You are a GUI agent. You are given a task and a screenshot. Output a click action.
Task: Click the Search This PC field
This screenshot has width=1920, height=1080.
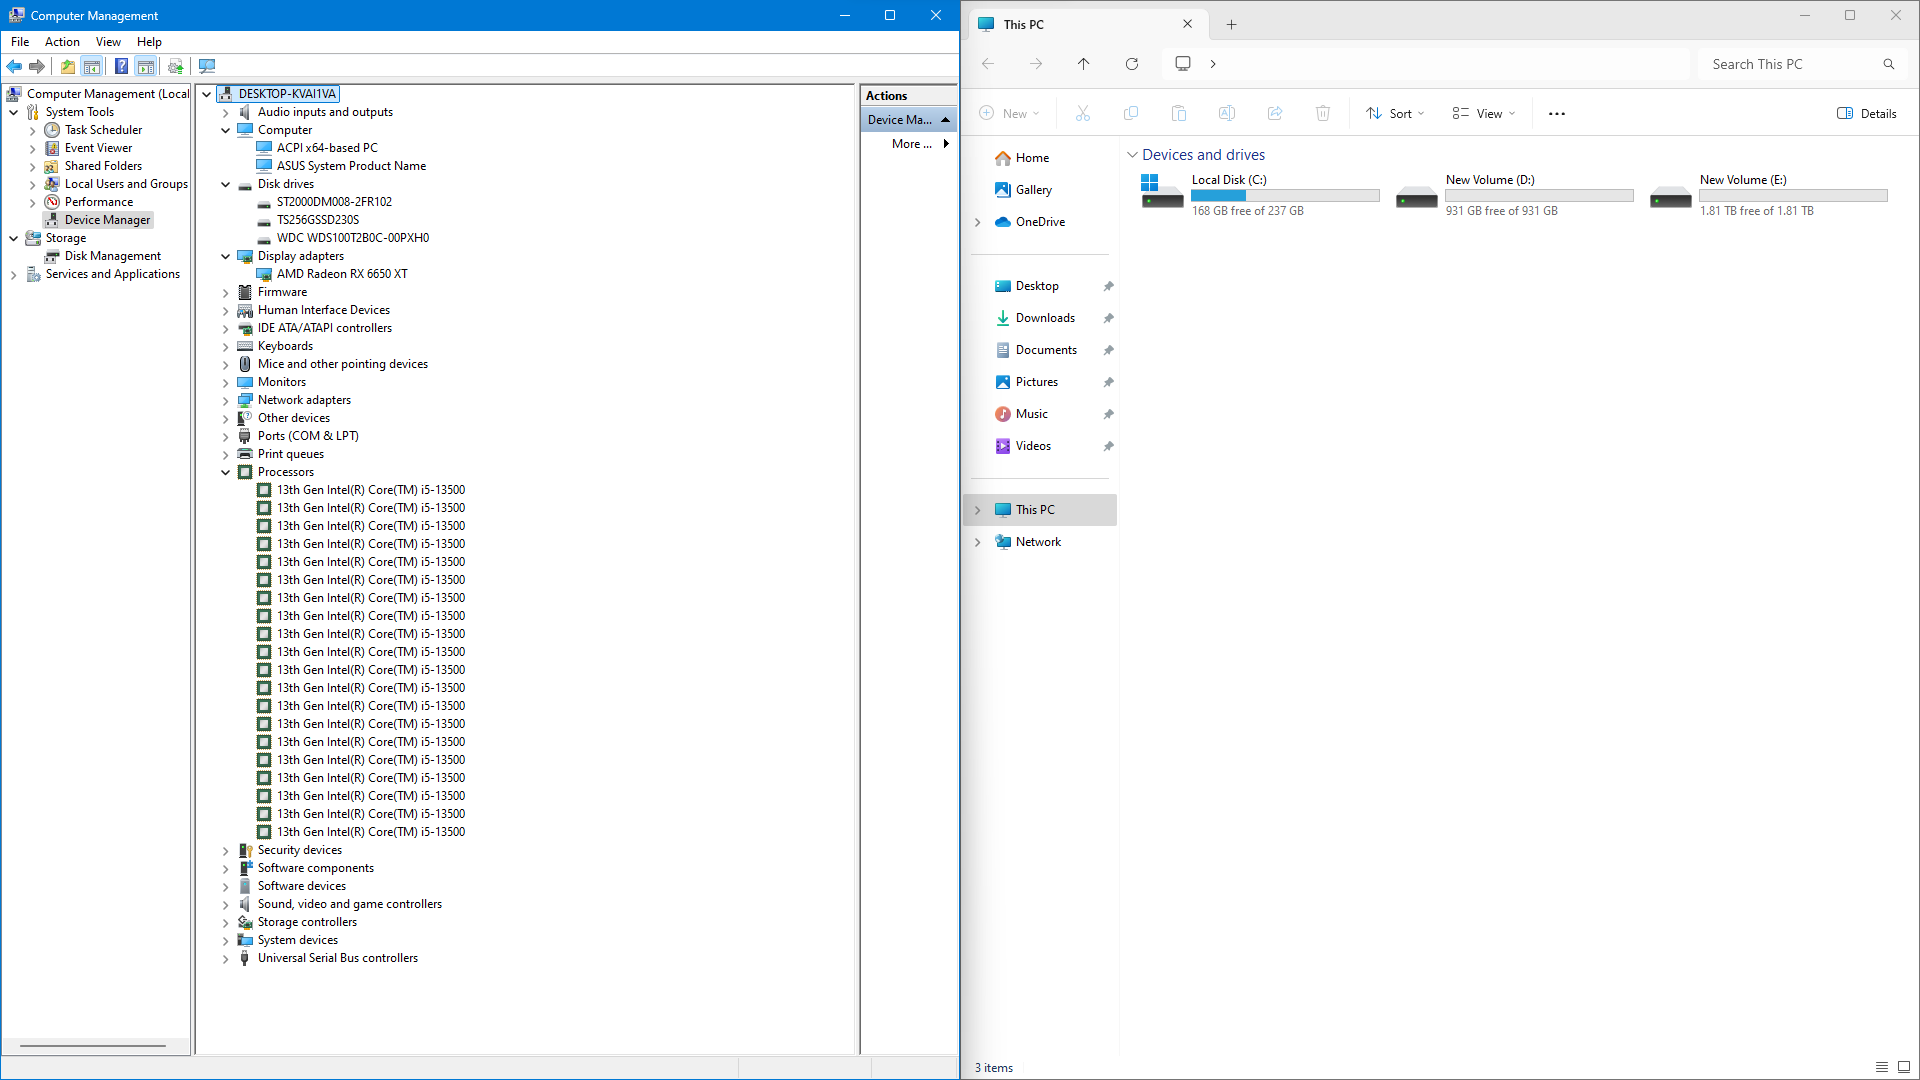(1790, 64)
